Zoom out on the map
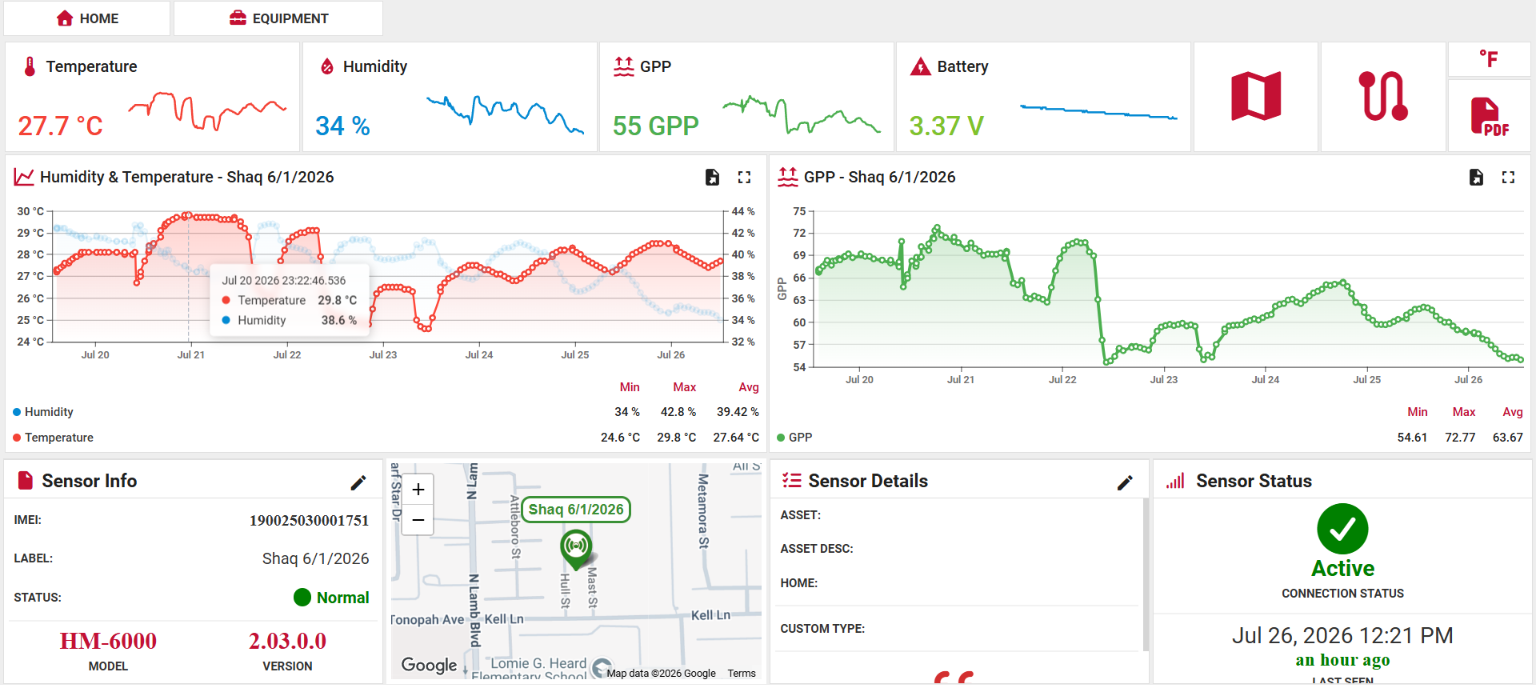 (x=418, y=519)
